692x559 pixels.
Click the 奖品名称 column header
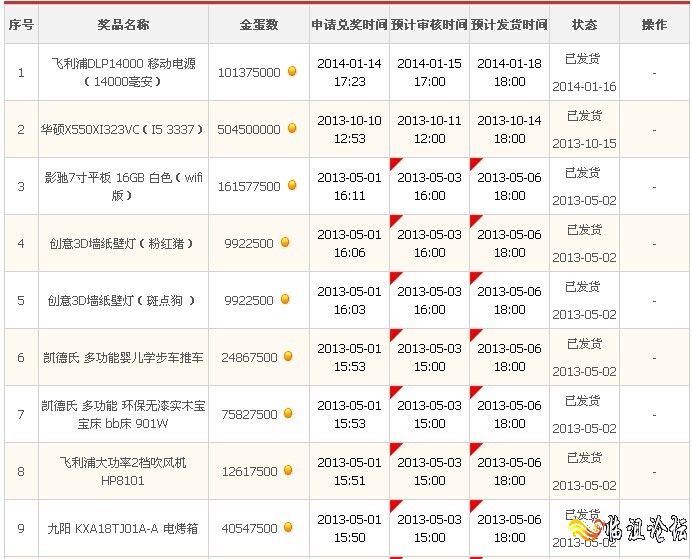122,24
